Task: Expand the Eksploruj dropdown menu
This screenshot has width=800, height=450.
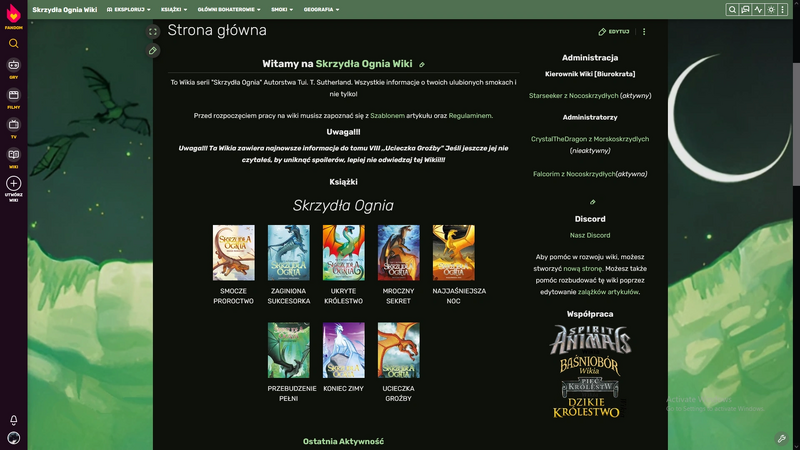Action: (125, 9)
